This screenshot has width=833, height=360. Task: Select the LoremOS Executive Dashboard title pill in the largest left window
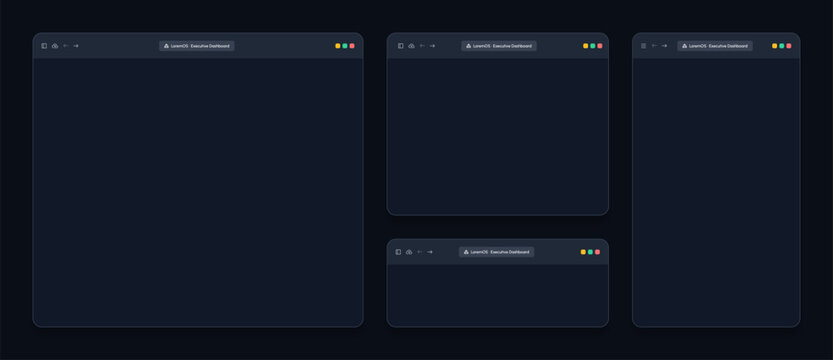(197, 46)
